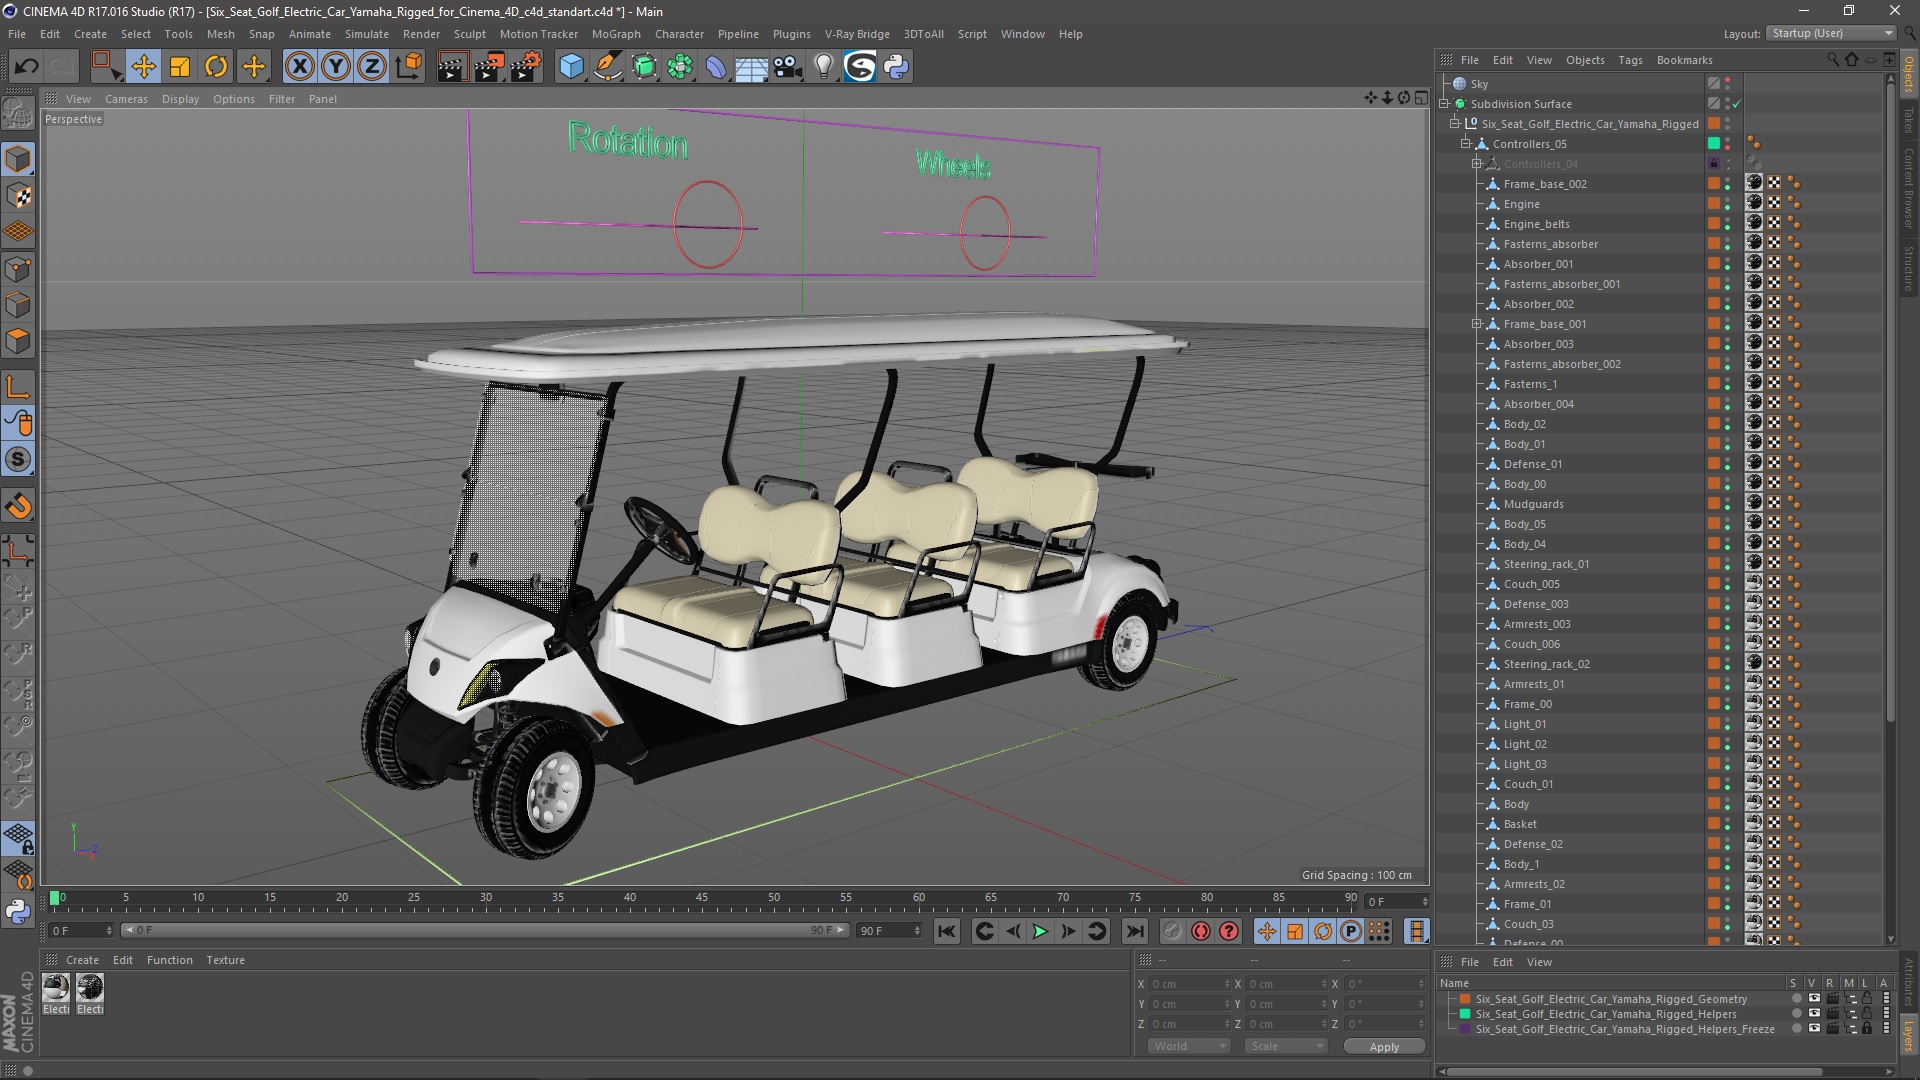Go to start of animation
The width and height of the screenshot is (1920, 1080).
point(946,931)
